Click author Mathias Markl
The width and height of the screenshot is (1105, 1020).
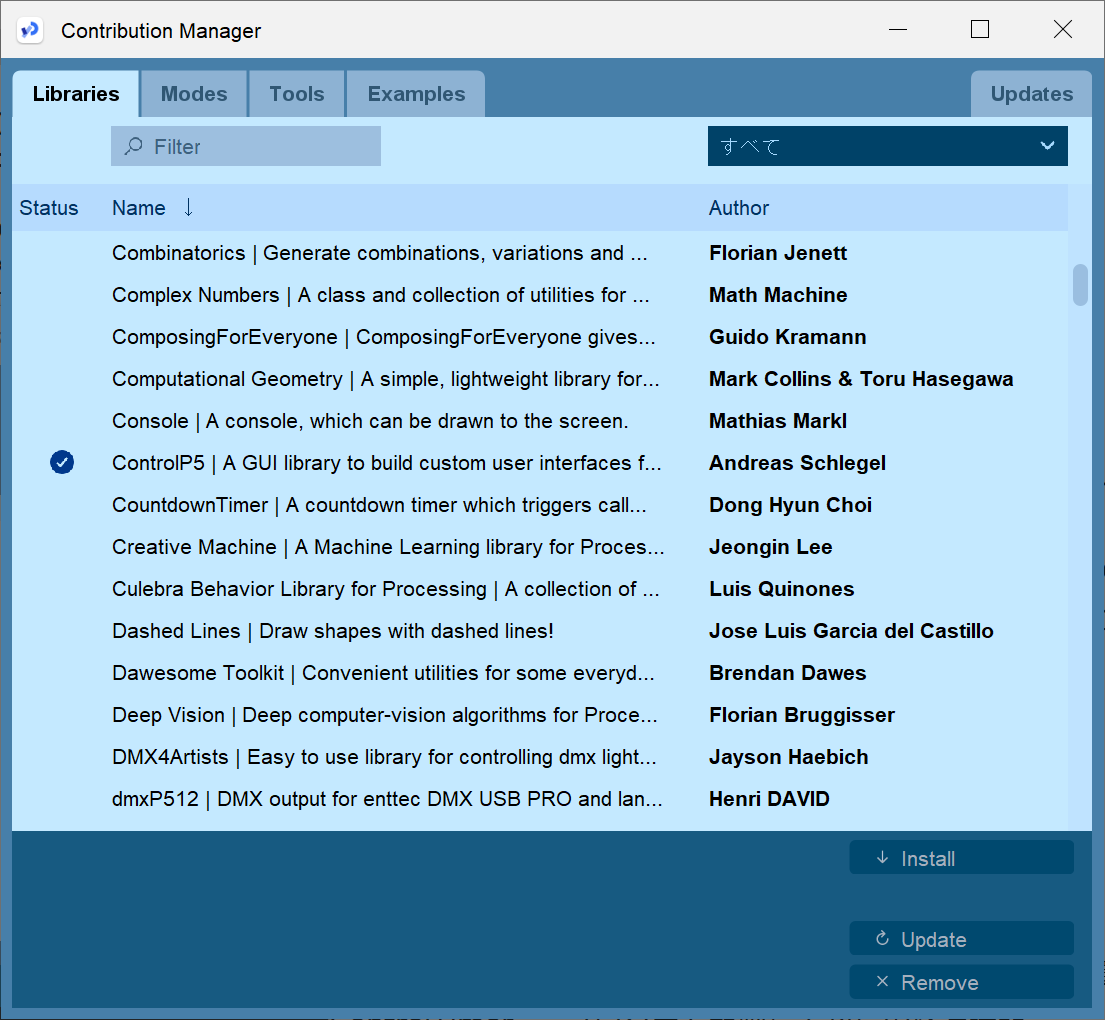[x=778, y=421]
